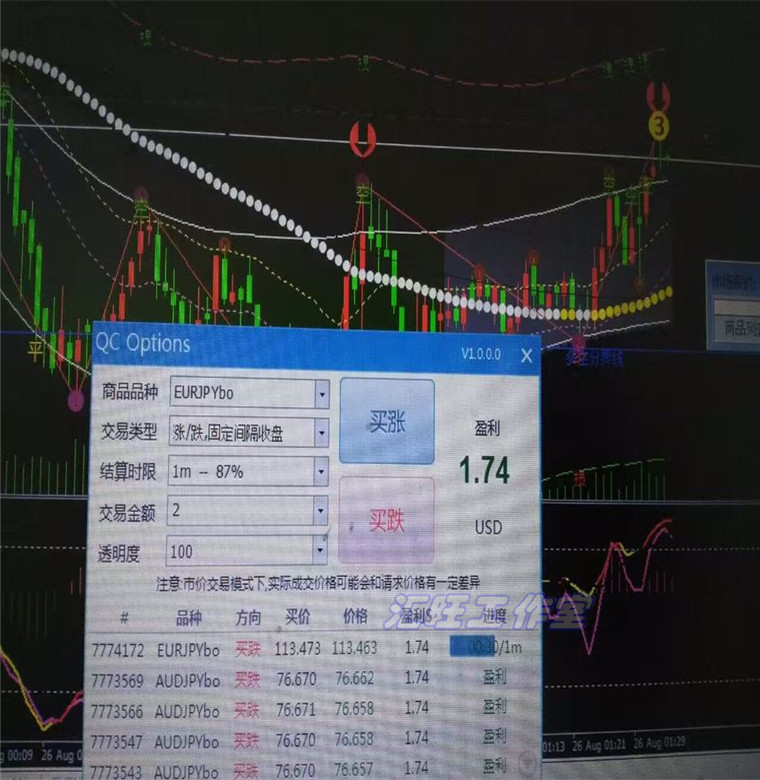
Task: Select order row 7773547
Action: tap(312, 740)
